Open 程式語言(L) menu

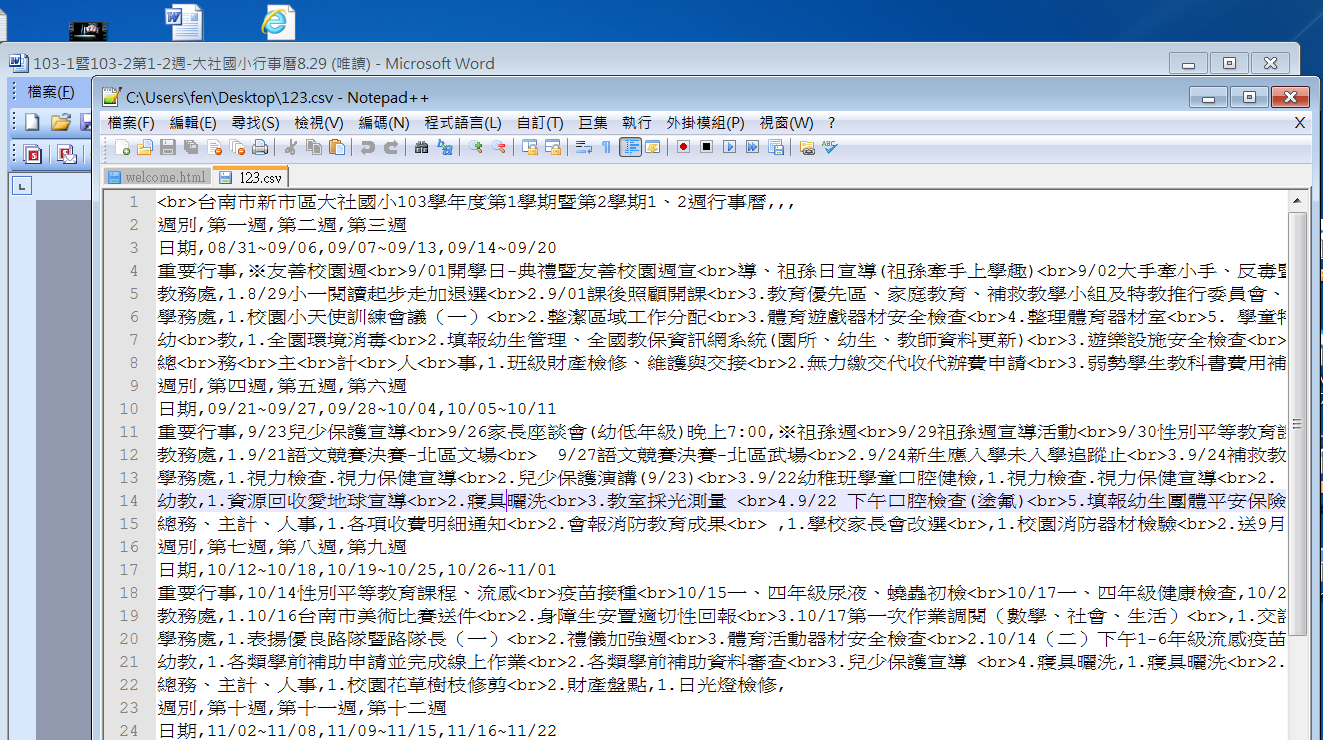pos(463,123)
